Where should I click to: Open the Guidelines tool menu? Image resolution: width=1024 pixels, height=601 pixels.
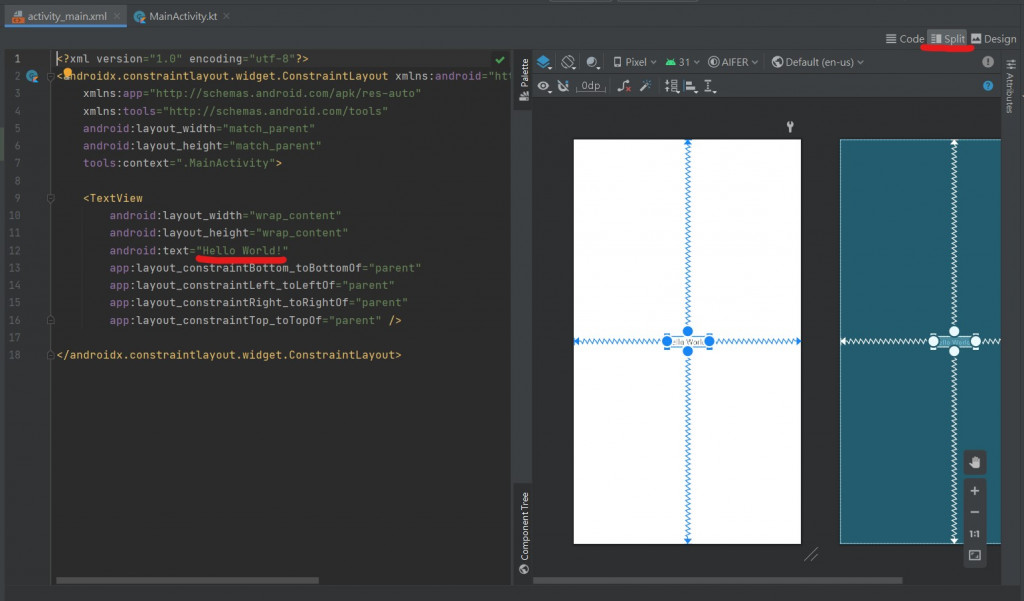[x=710, y=86]
